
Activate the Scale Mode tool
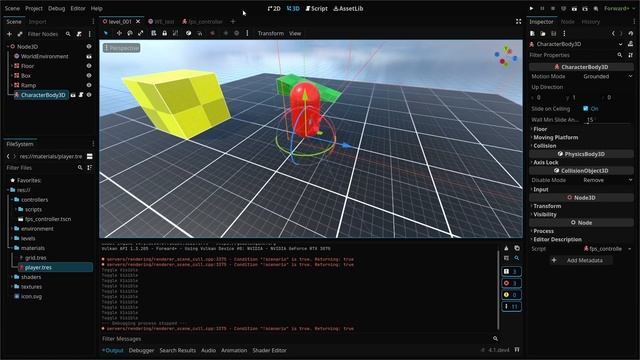coord(141,33)
